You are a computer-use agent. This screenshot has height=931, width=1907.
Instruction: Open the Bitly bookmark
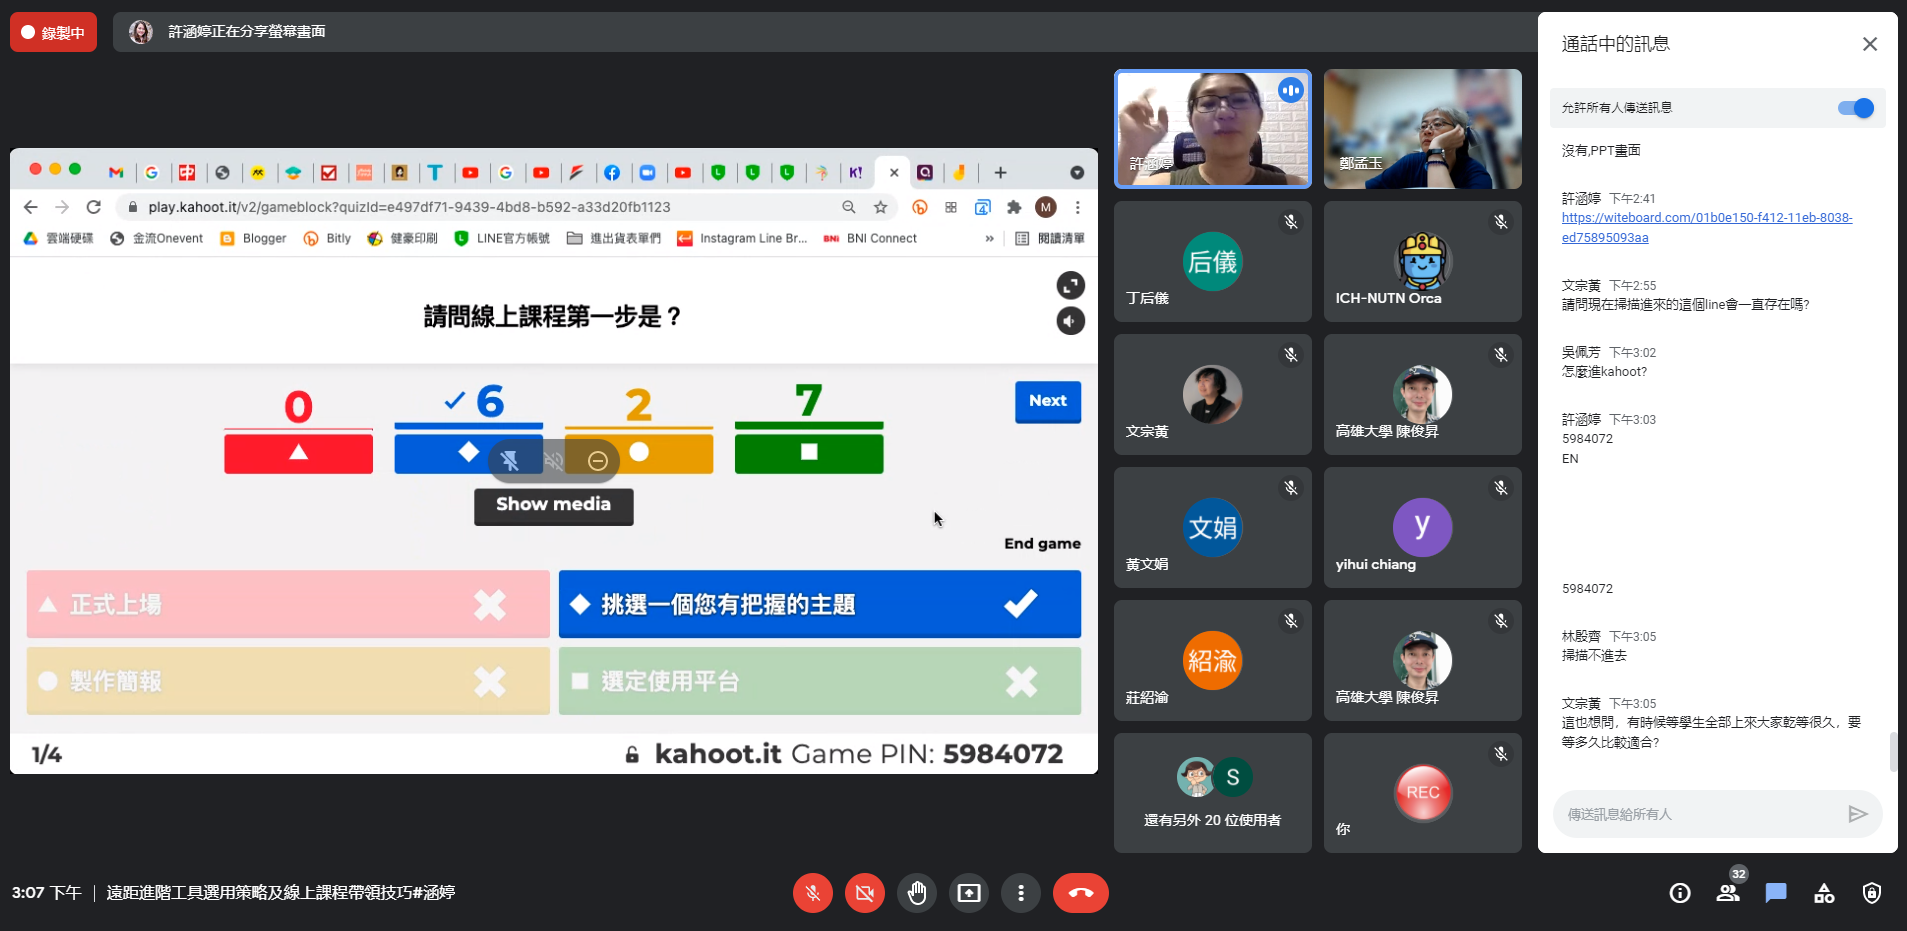(327, 238)
